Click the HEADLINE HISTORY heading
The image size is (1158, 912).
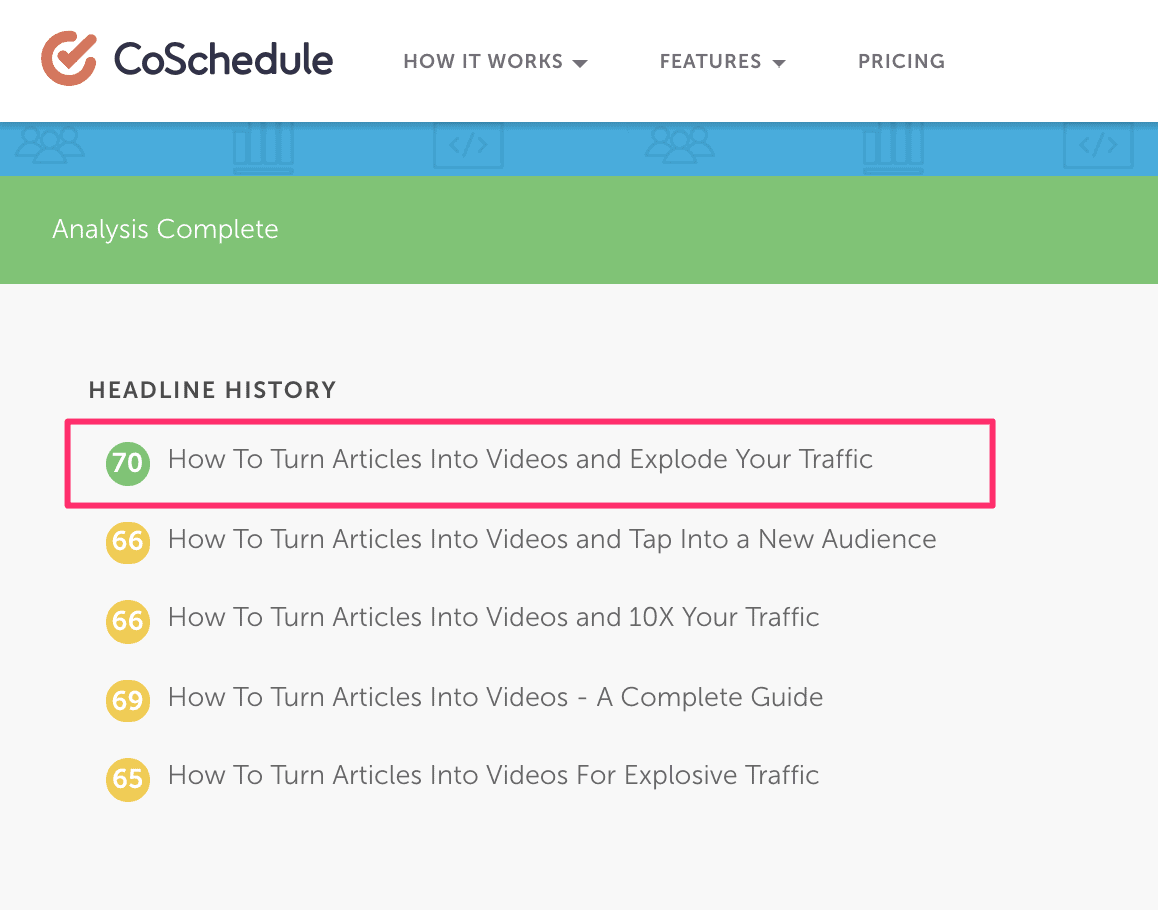coord(212,390)
